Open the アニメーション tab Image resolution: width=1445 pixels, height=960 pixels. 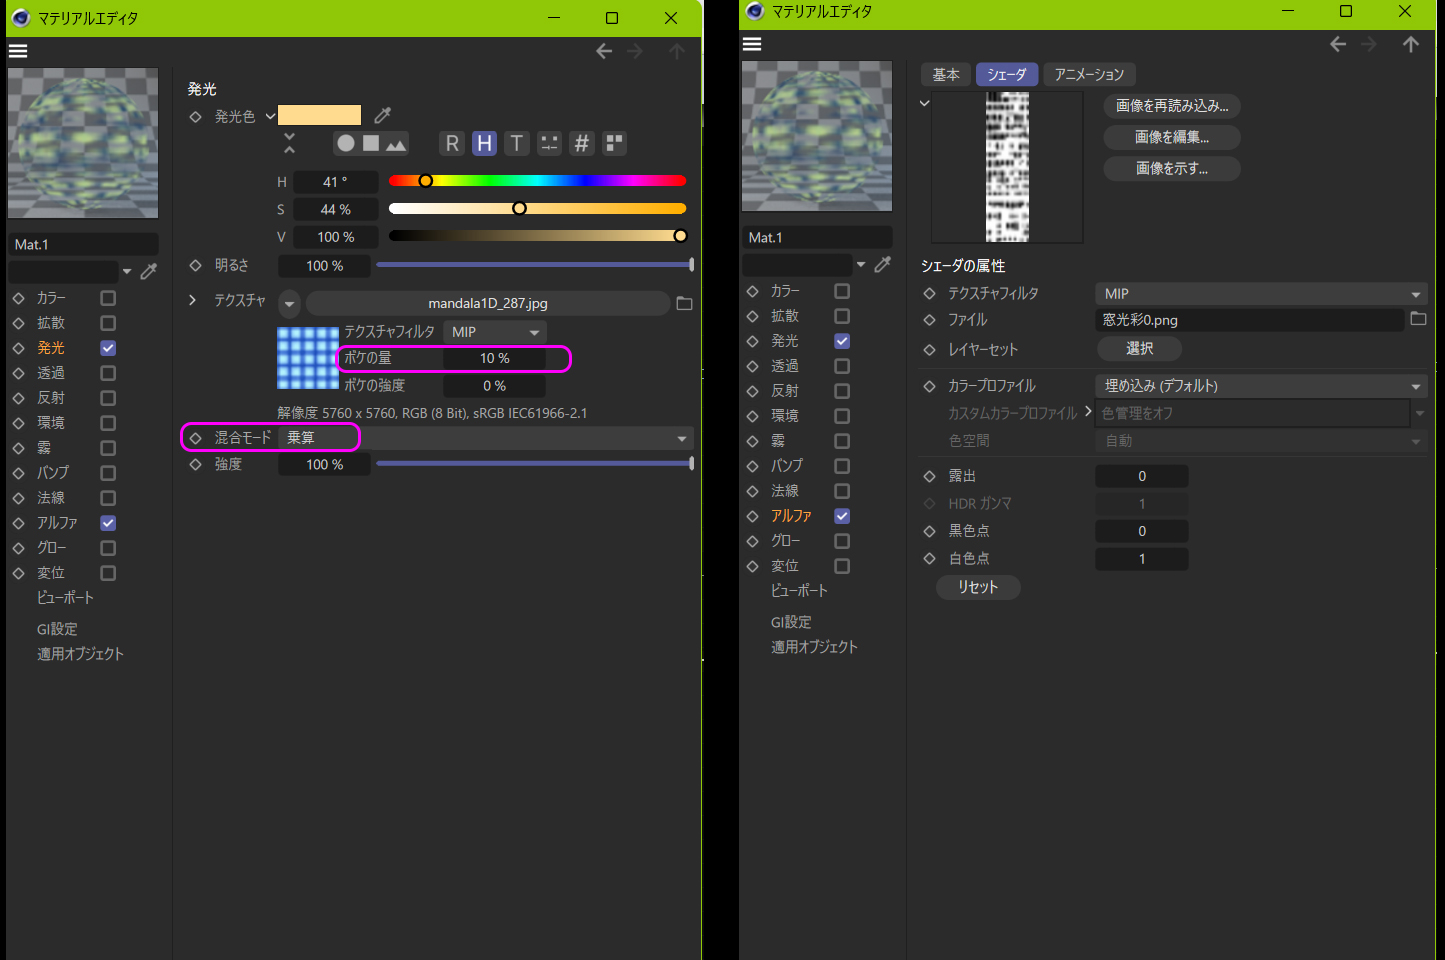coord(1089,75)
